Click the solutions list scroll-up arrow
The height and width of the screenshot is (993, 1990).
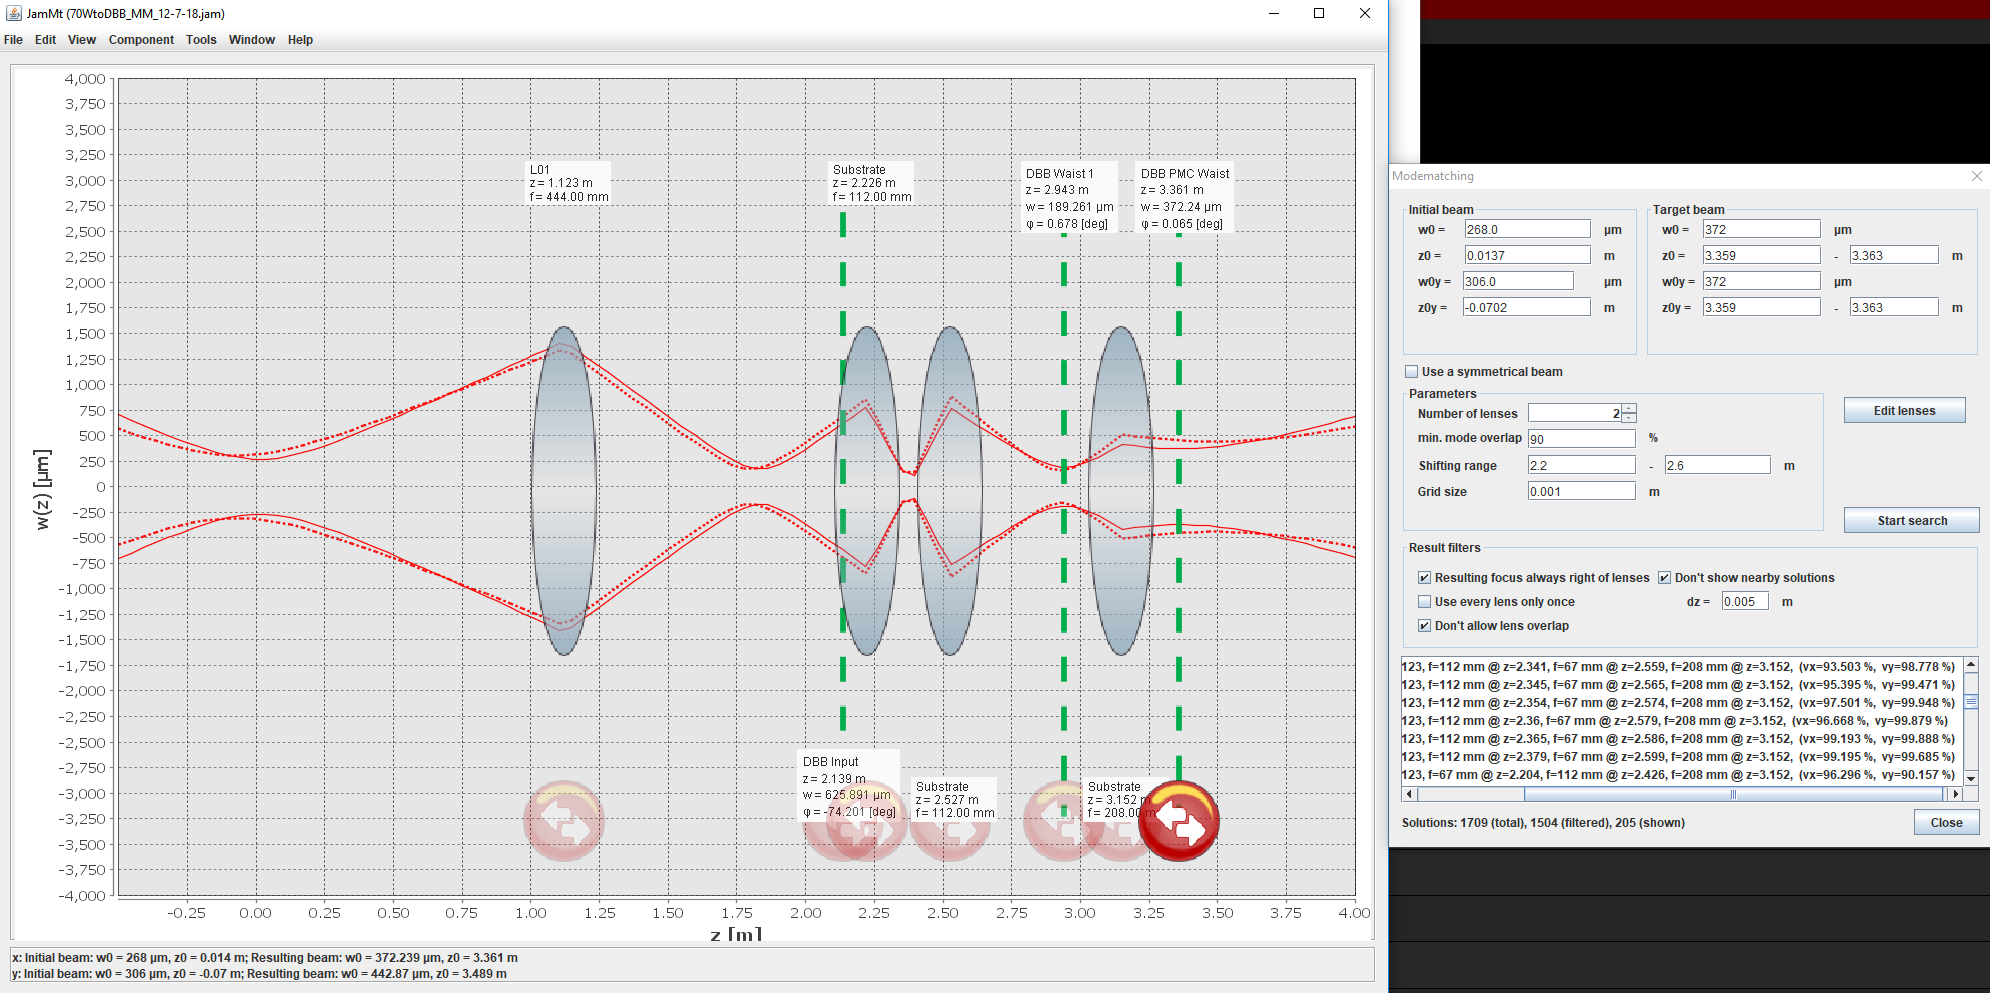coord(1971,665)
